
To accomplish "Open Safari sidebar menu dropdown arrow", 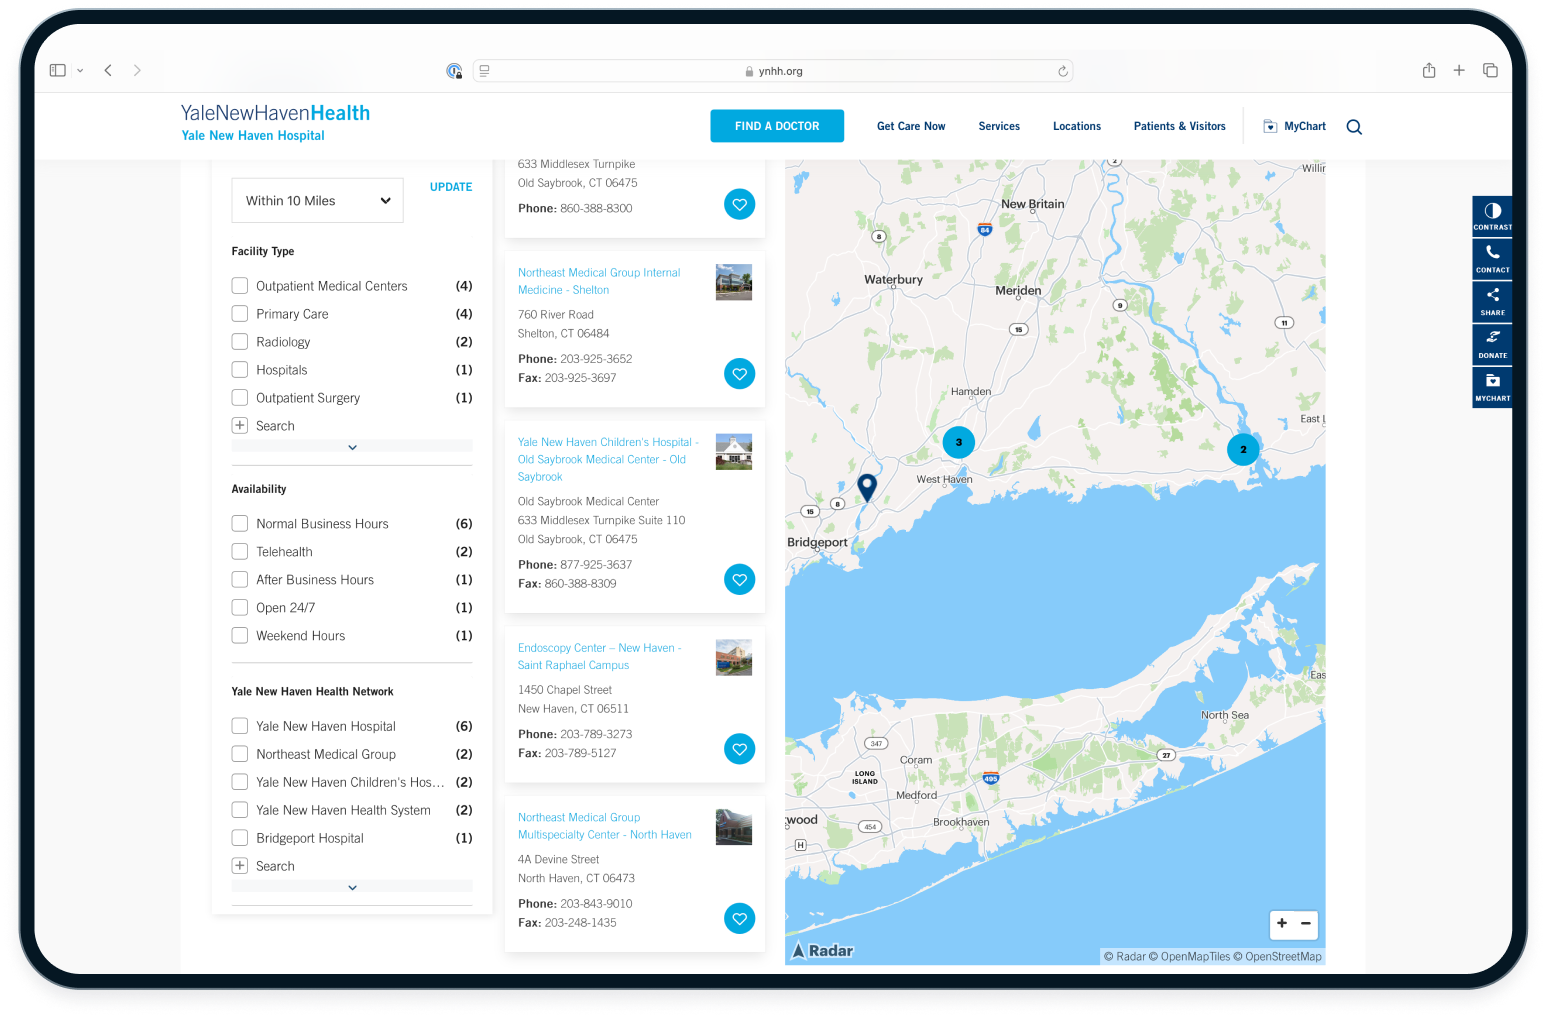I will pyautogui.click(x=80, y=71).
